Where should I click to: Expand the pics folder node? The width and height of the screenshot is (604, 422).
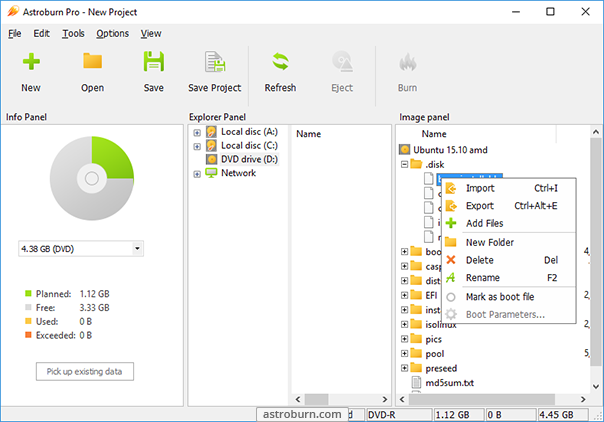(x=404, y=339)
